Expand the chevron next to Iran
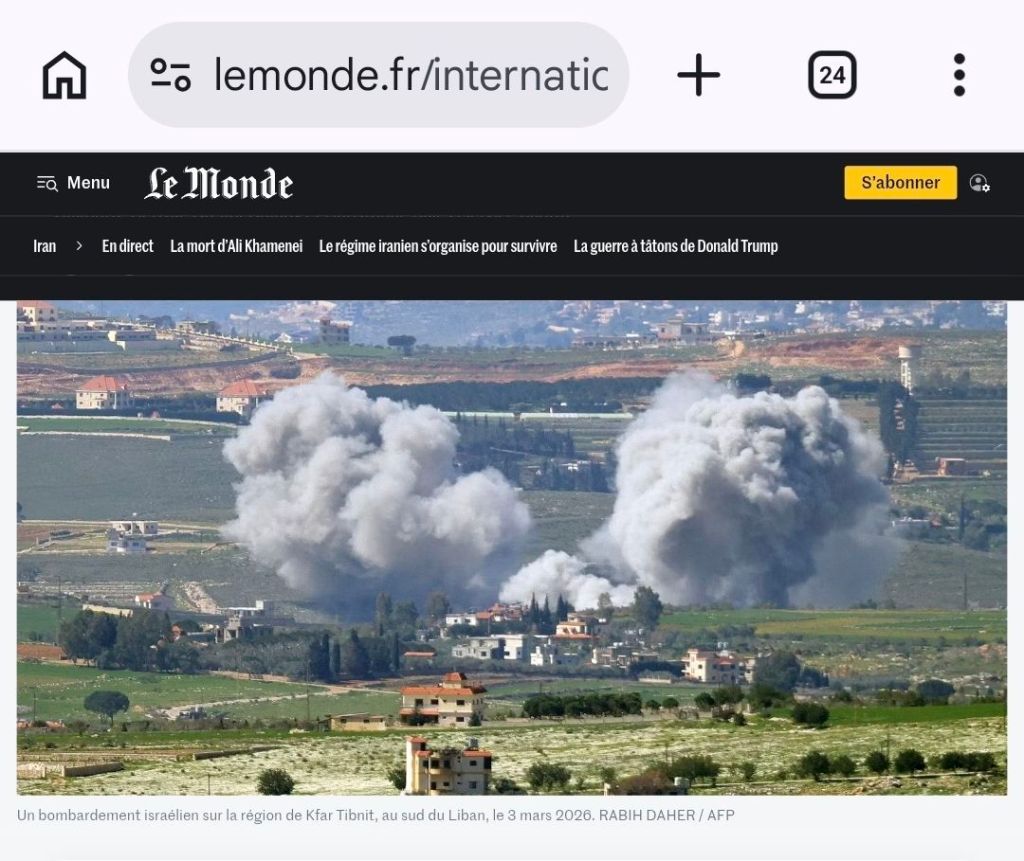This screenshot has width=1024, height=861. 79,246
